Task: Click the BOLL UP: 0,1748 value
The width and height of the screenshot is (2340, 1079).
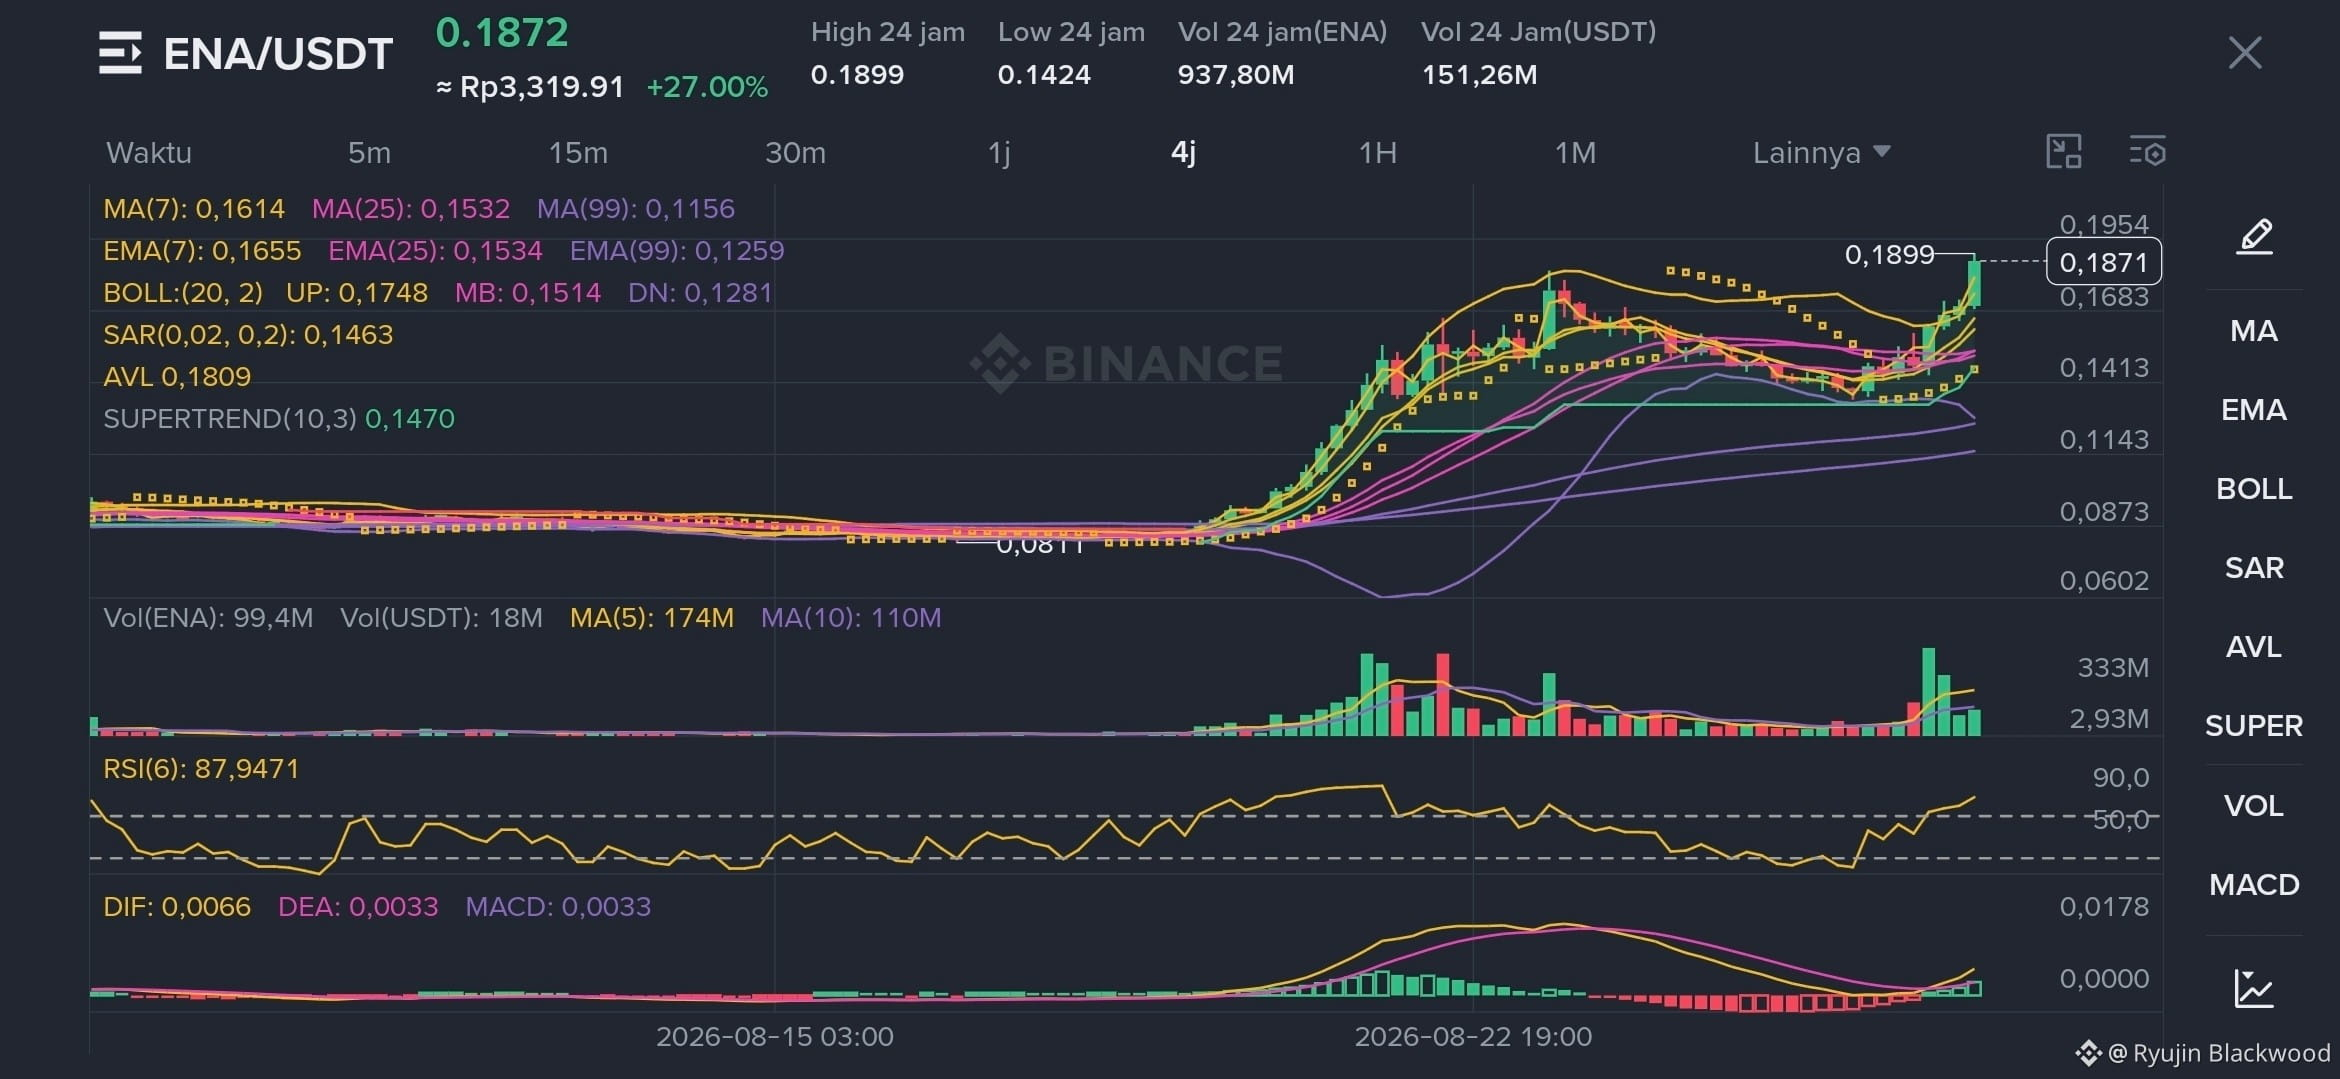Action: [357, 293]
